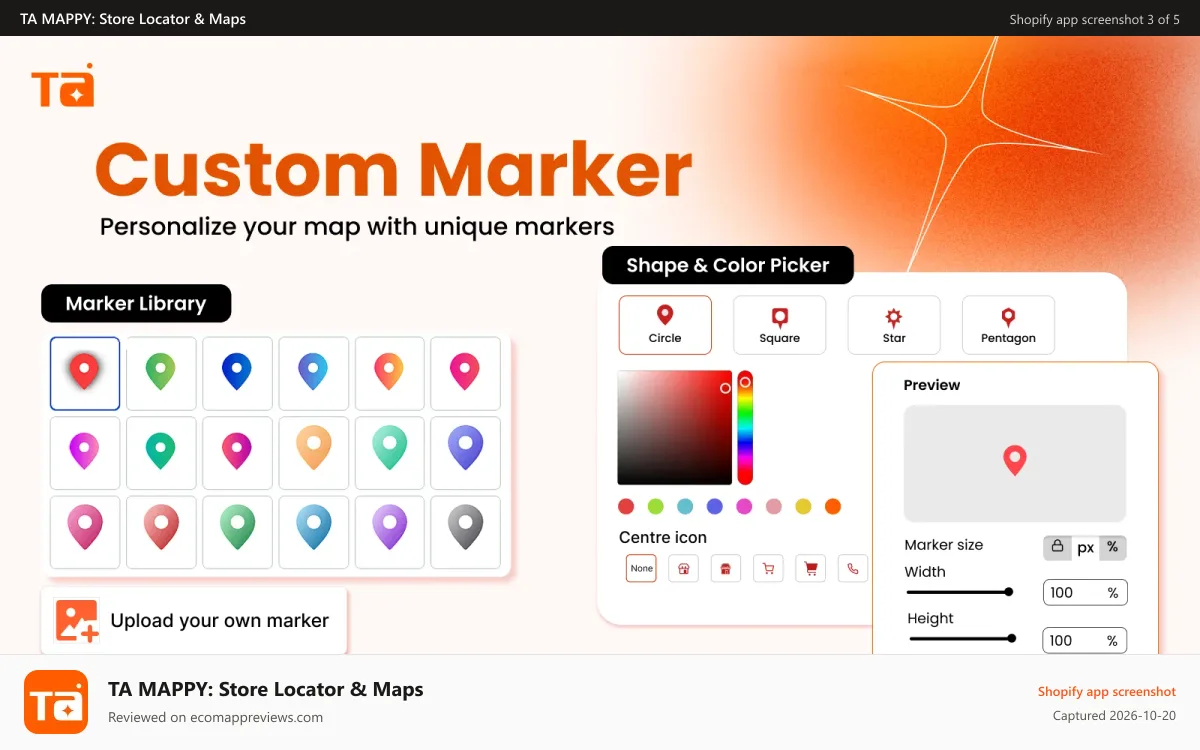Pick the magenta preset color swatch

click(744, 507)
